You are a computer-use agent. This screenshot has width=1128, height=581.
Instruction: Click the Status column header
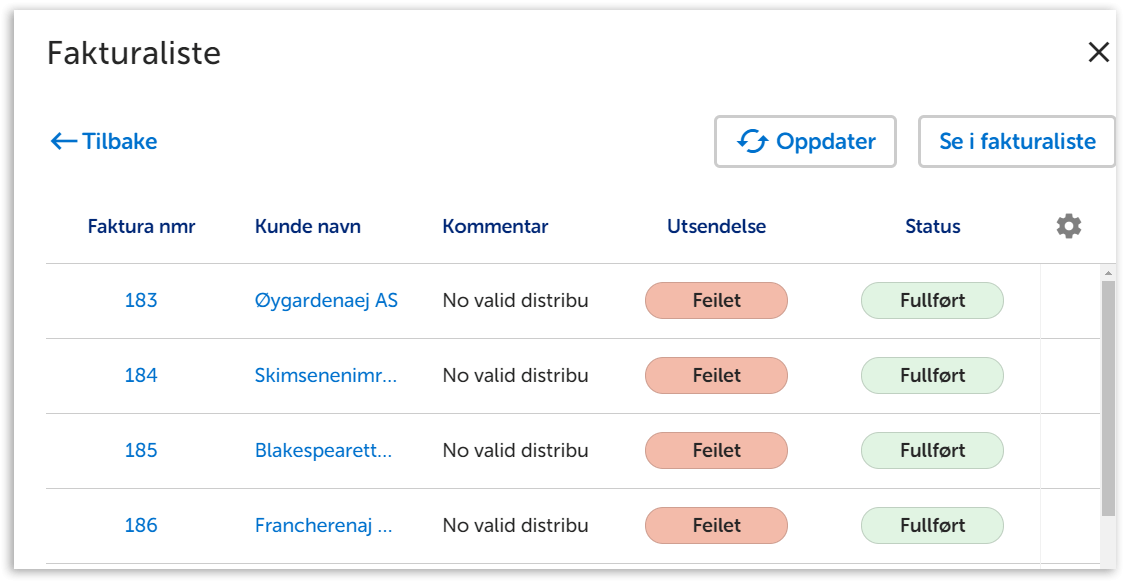click(x=932, y=226)
